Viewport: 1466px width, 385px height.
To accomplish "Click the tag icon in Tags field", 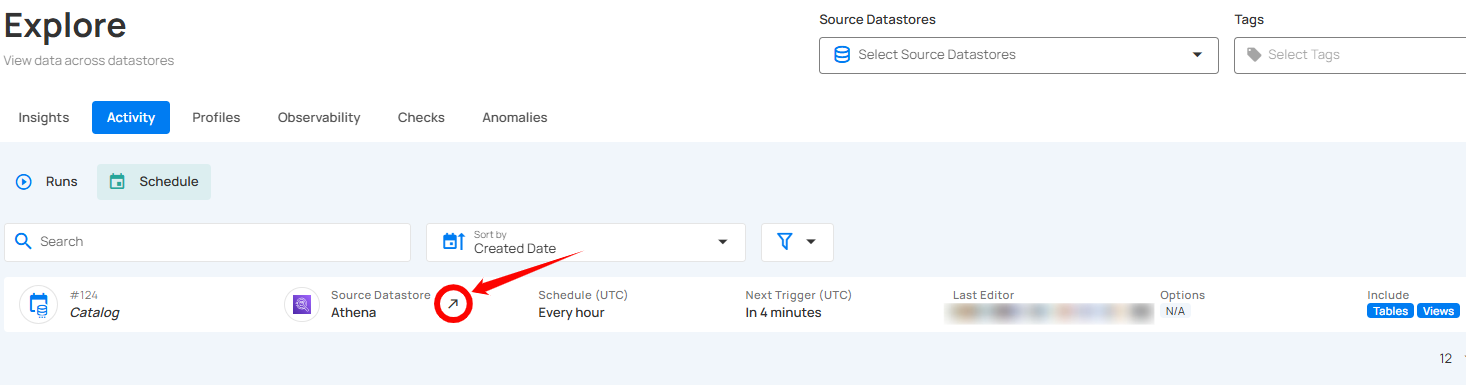I will click(x=1254, y=55).
